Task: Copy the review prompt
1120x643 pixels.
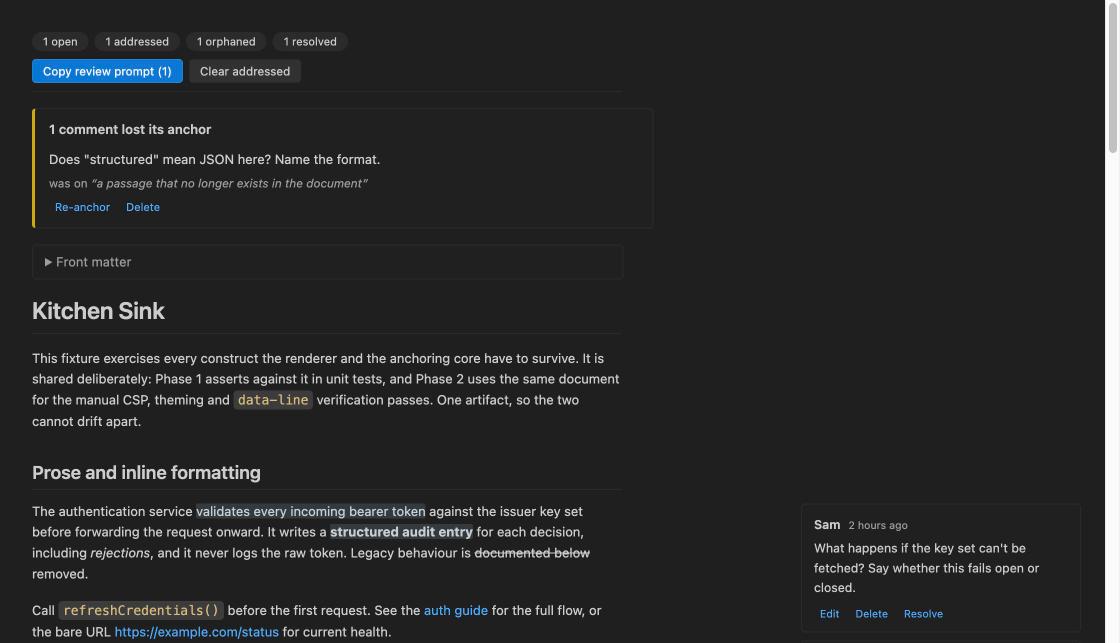Action: pos(107,71)
